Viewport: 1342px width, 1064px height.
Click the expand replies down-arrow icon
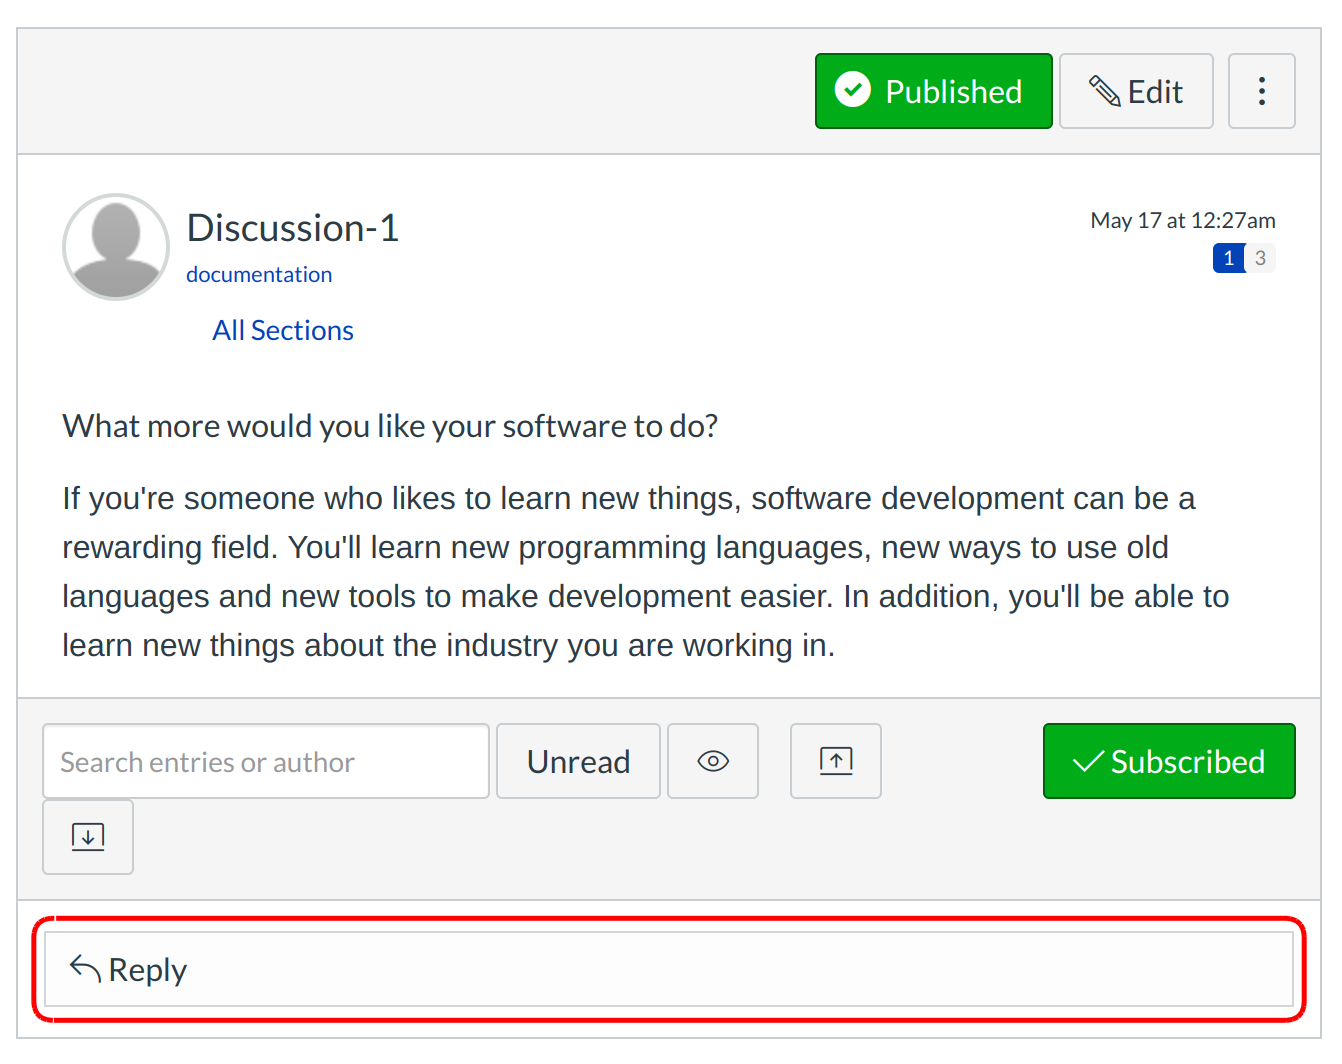pyautogui.click(x=88, y=837)
